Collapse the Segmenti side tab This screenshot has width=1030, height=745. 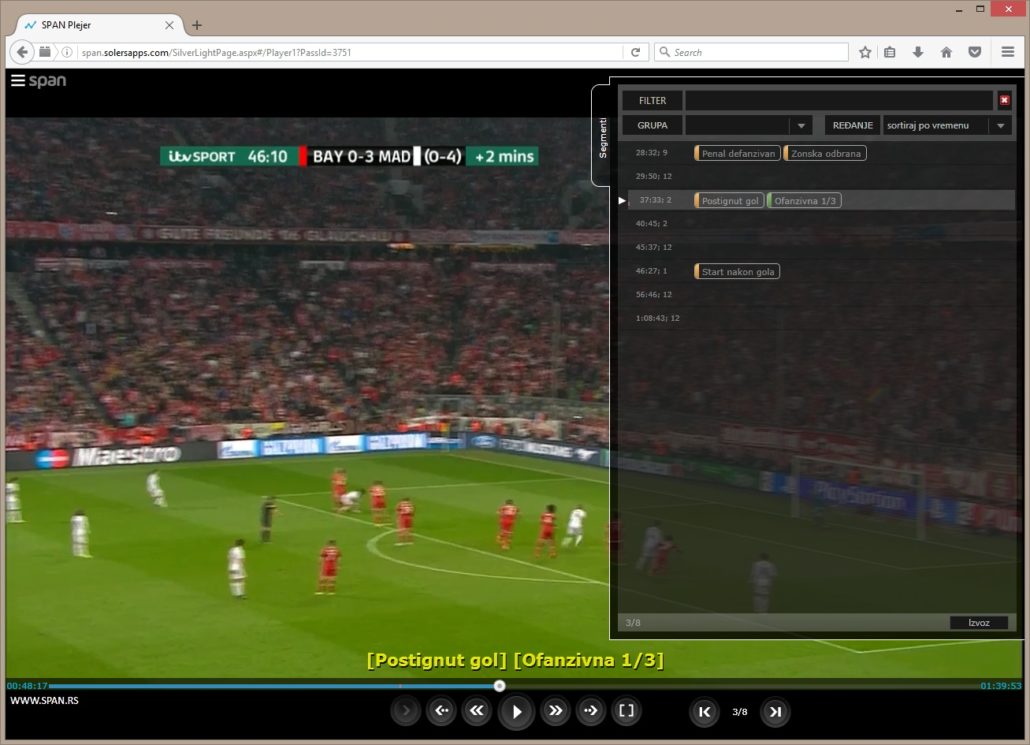click(x=602, y=137)
